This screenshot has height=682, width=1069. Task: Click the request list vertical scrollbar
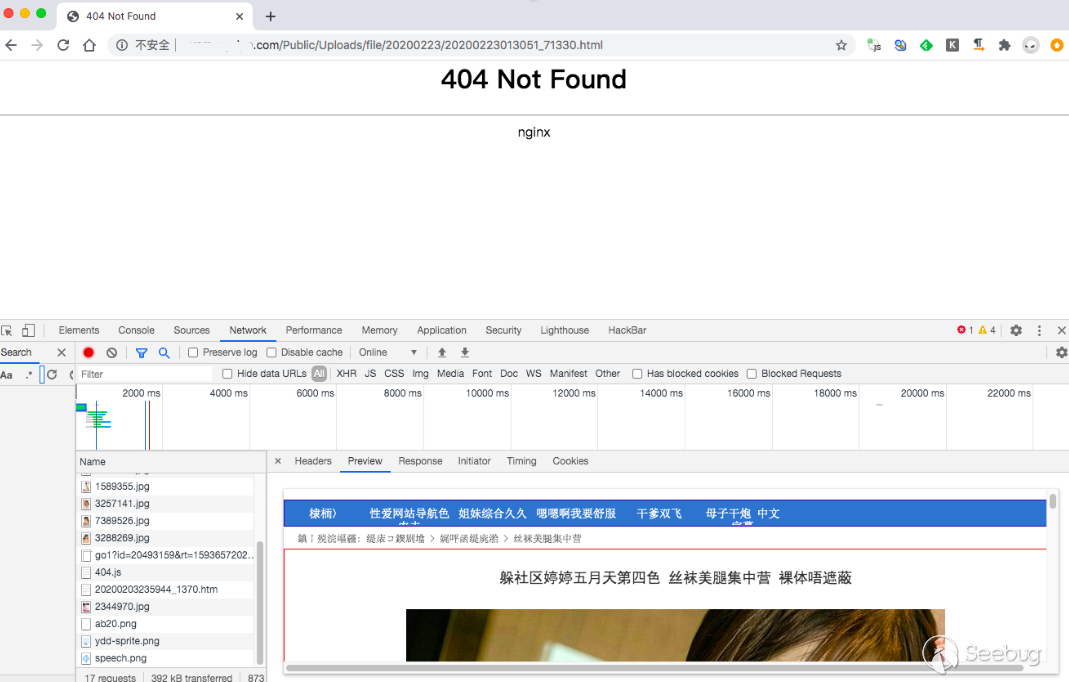pyautogui.click(x=260, y=602)
